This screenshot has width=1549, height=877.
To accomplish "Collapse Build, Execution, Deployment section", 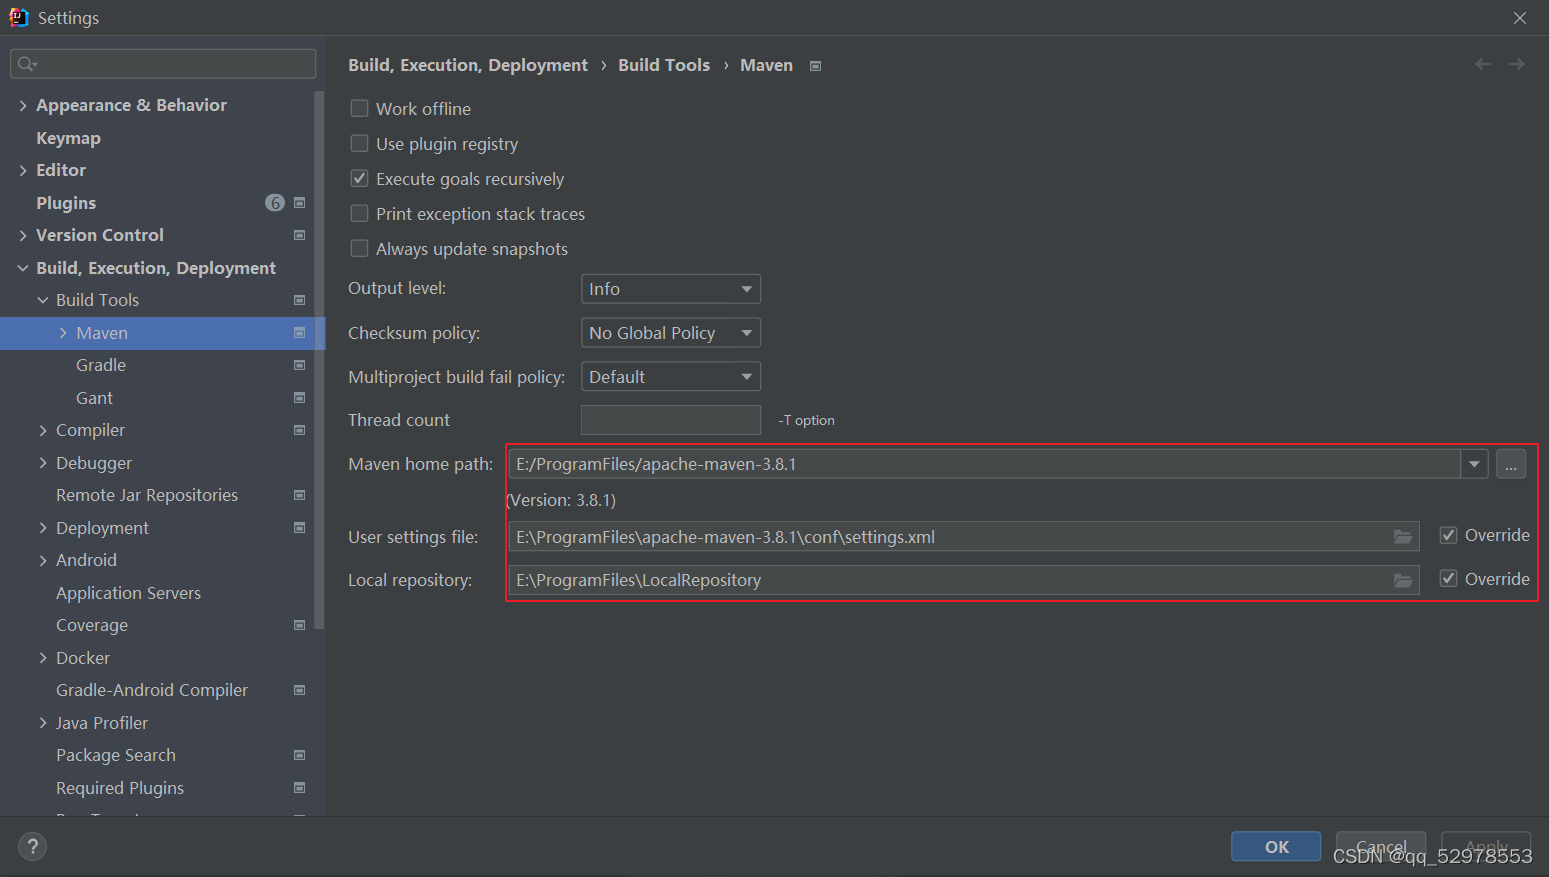I will [x=23, y=268].
